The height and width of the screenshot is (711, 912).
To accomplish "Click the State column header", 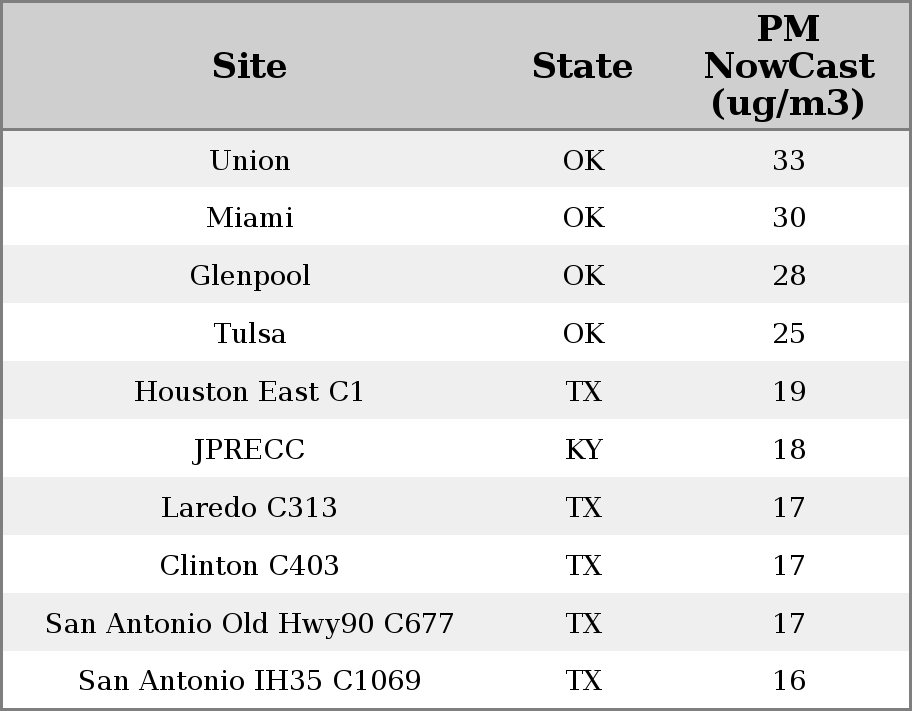I will [x=582, y=66].
